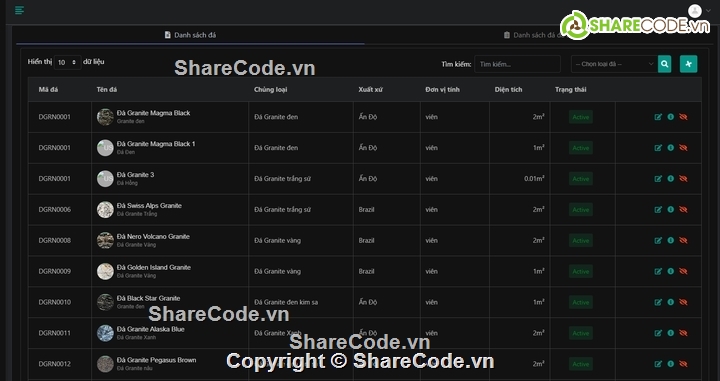Hide Đá Golden Island Granite via eye-slash

click(x=683, y=271)
